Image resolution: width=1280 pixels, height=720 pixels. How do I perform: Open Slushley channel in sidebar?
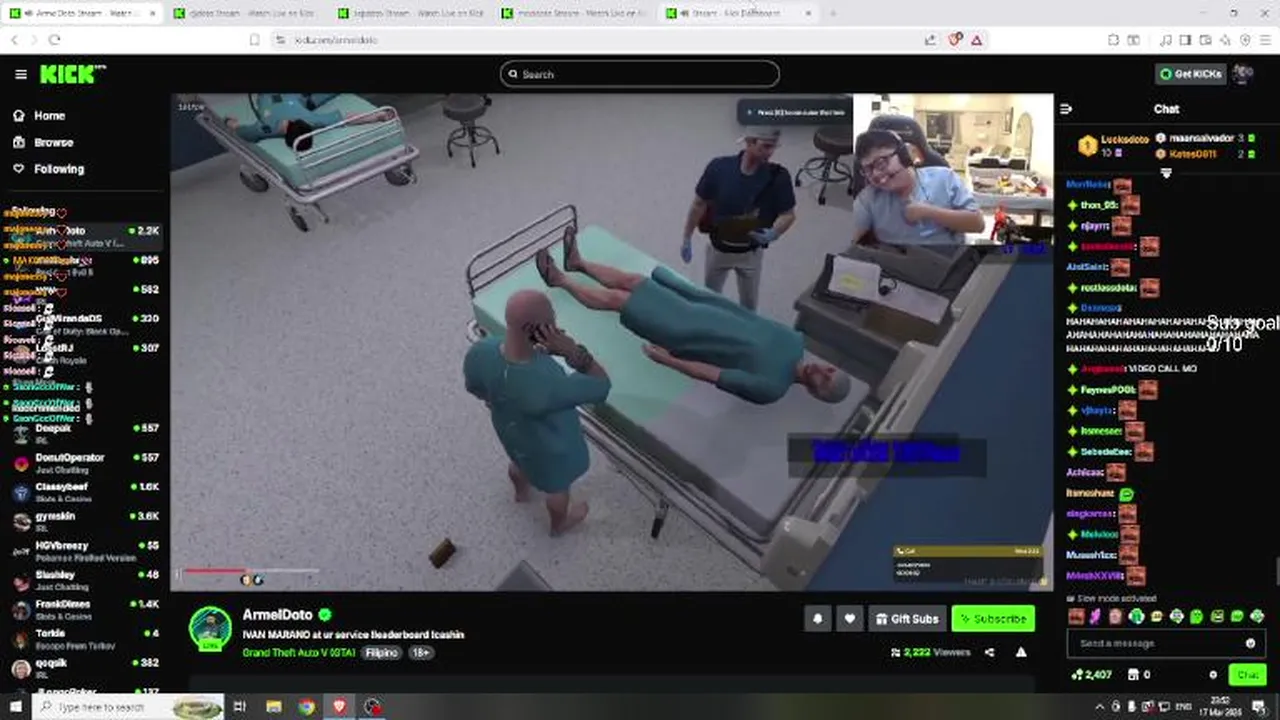click(x=85, y=580)
